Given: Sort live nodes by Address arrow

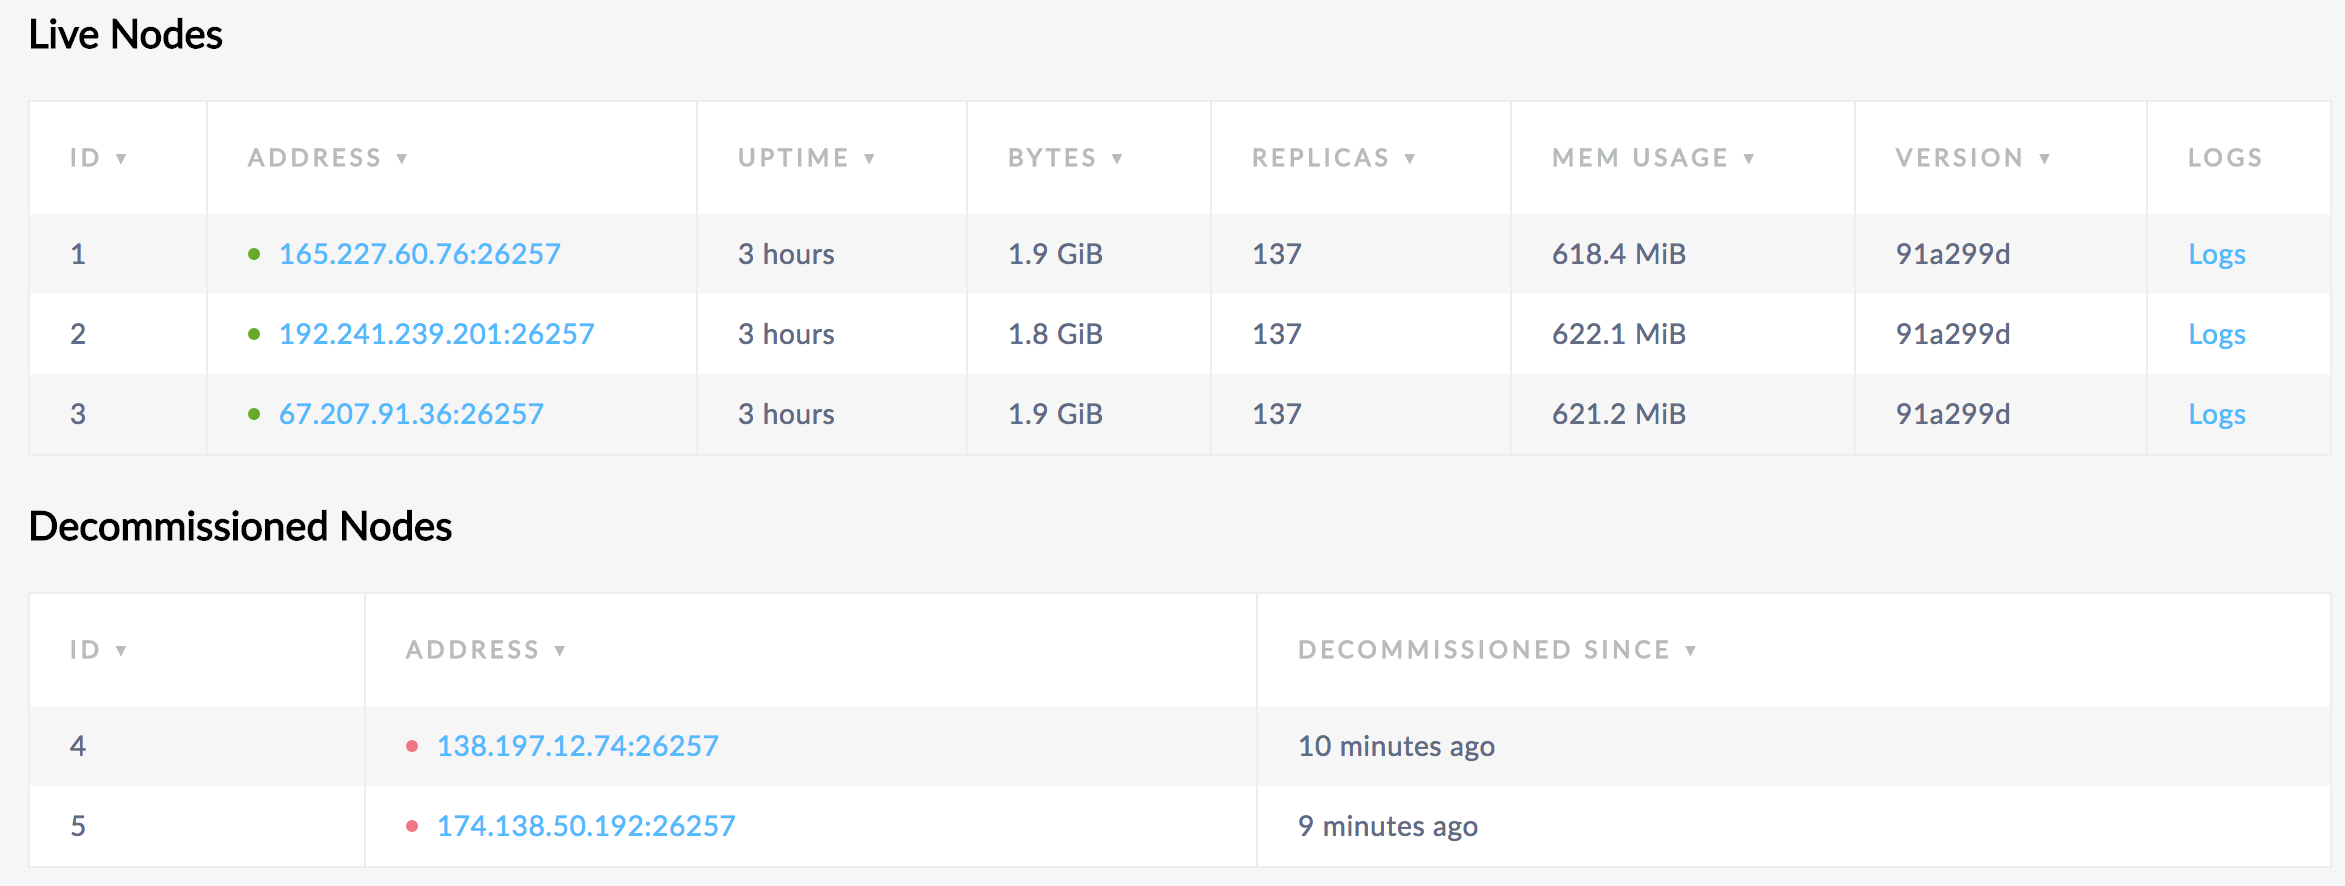Looking at the screenshot, I should pos(402,158).
